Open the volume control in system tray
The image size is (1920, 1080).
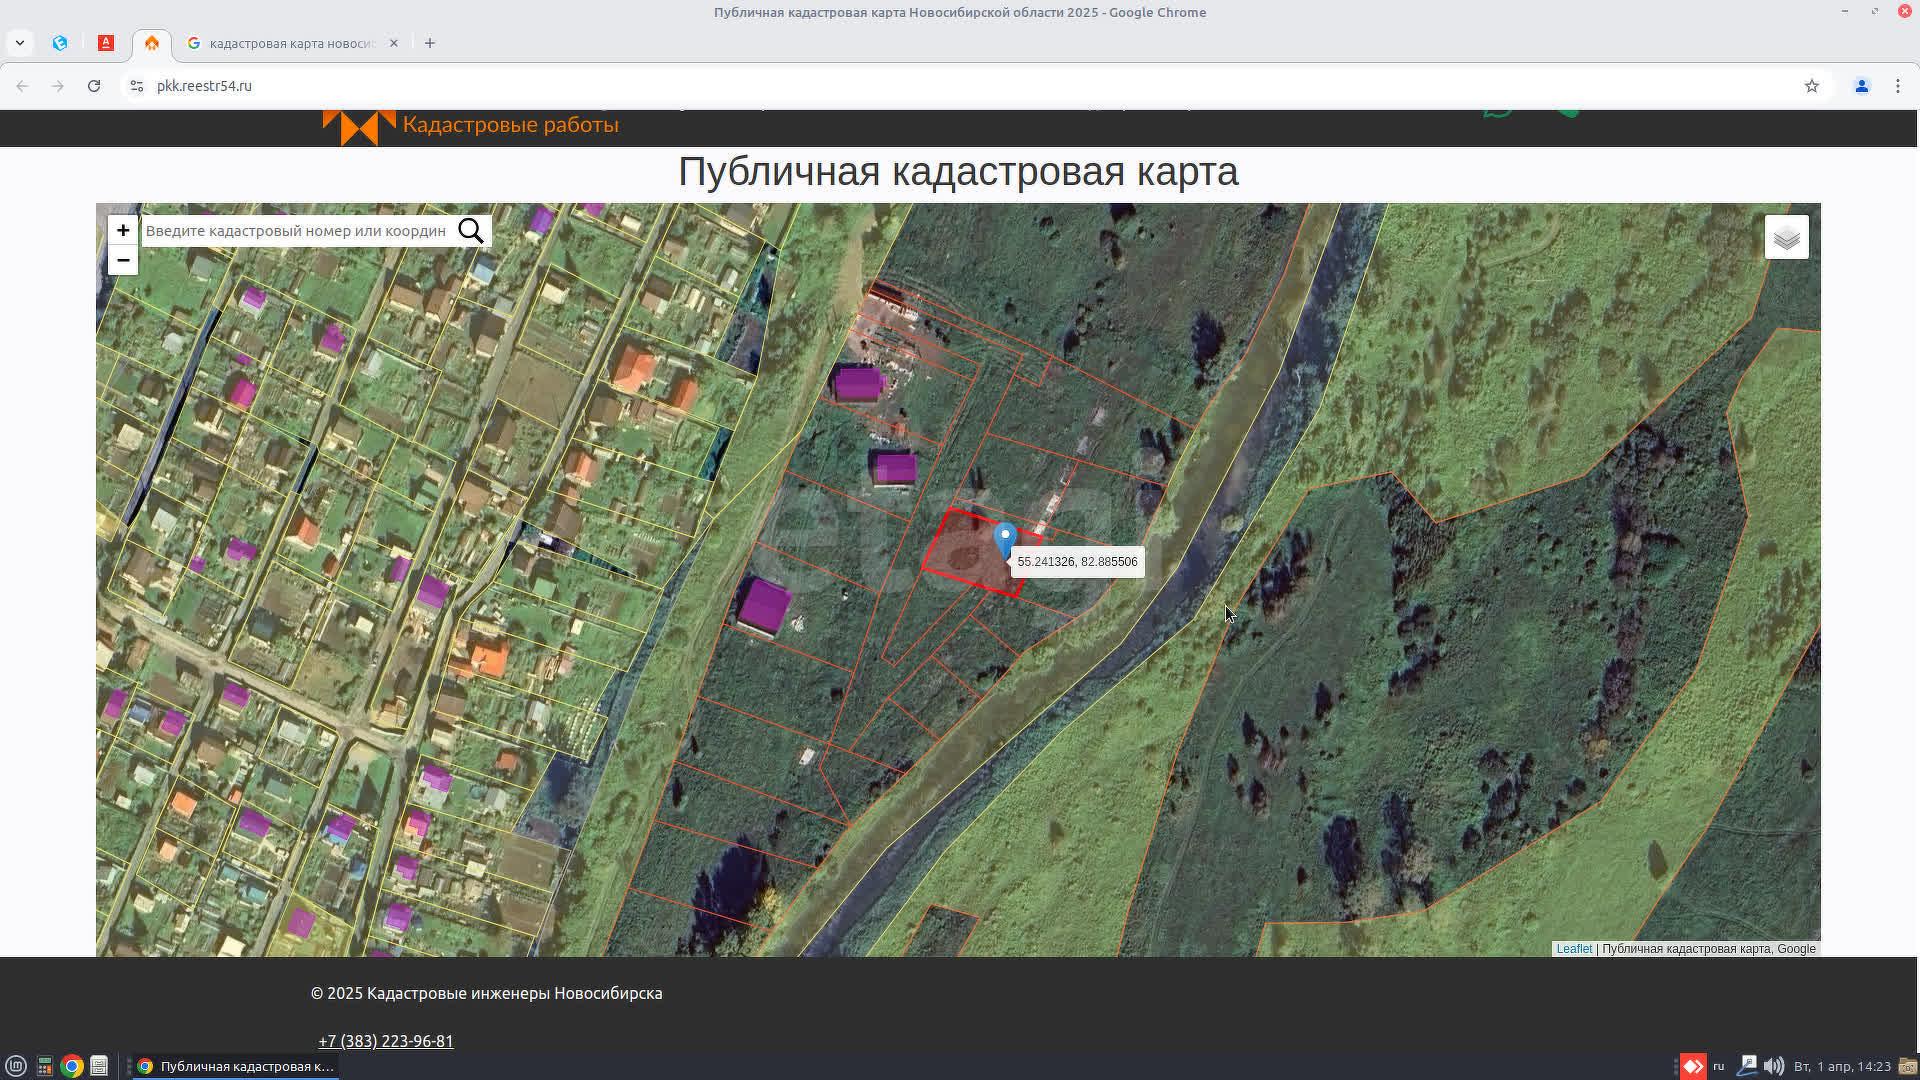coord(1774,1066)
